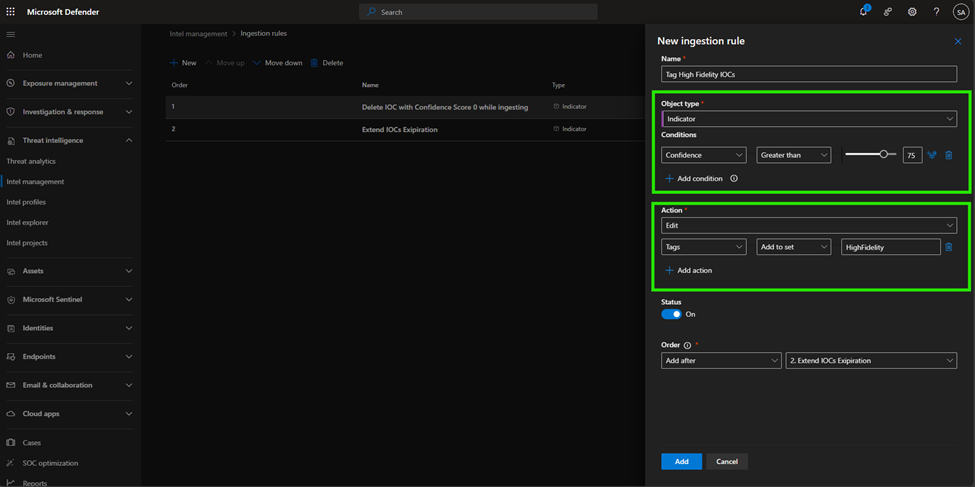Click the Cloud apps cloud icon
The height and width of the screenshot is (487, 975).
(11, 414)
